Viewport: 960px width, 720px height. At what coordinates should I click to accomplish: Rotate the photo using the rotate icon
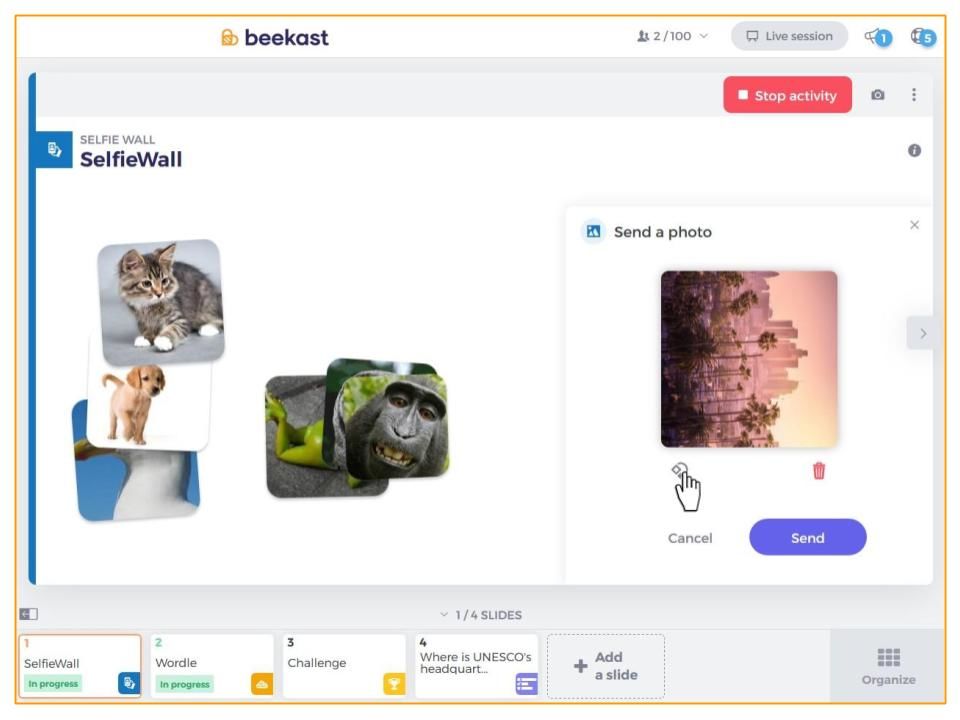[x=678, y=470]
